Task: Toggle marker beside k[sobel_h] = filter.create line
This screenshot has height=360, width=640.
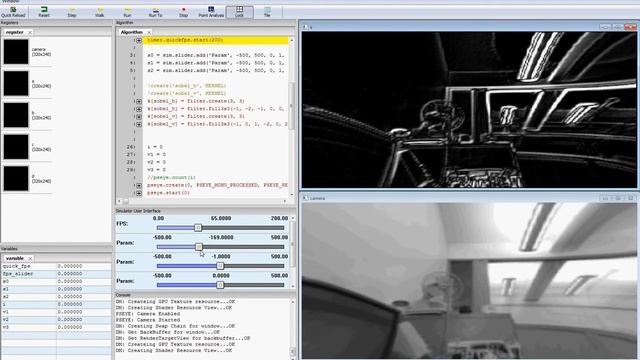Action: 139,101
